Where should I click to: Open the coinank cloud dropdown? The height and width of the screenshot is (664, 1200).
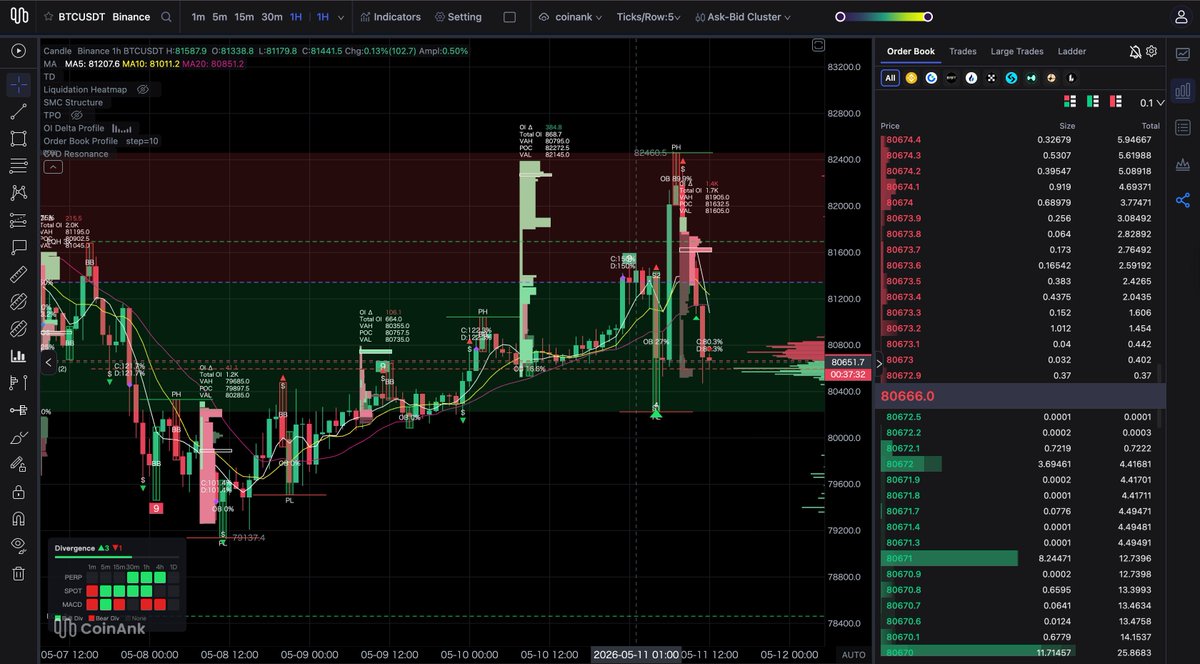(x=570, y=17)
